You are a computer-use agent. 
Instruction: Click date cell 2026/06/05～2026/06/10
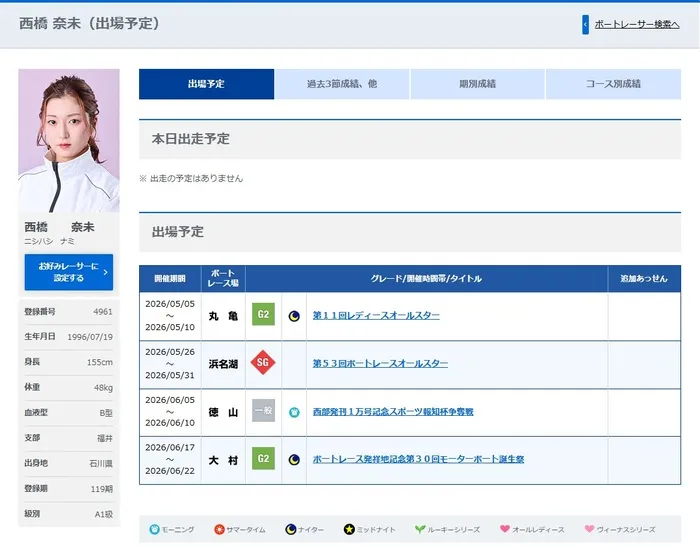[170, 412]
